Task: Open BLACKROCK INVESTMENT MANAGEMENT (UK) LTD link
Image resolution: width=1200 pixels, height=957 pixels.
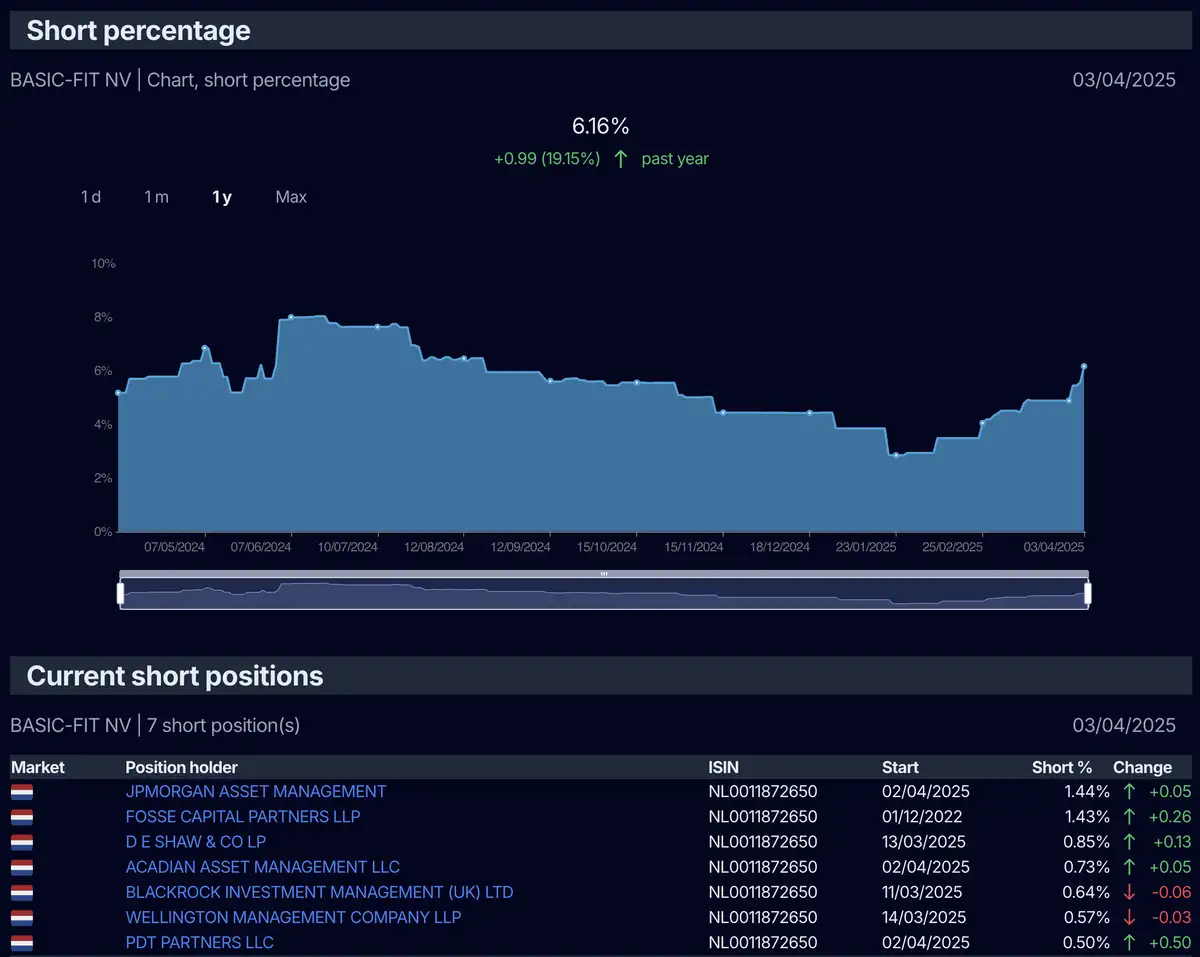Action: click(319, 892)
